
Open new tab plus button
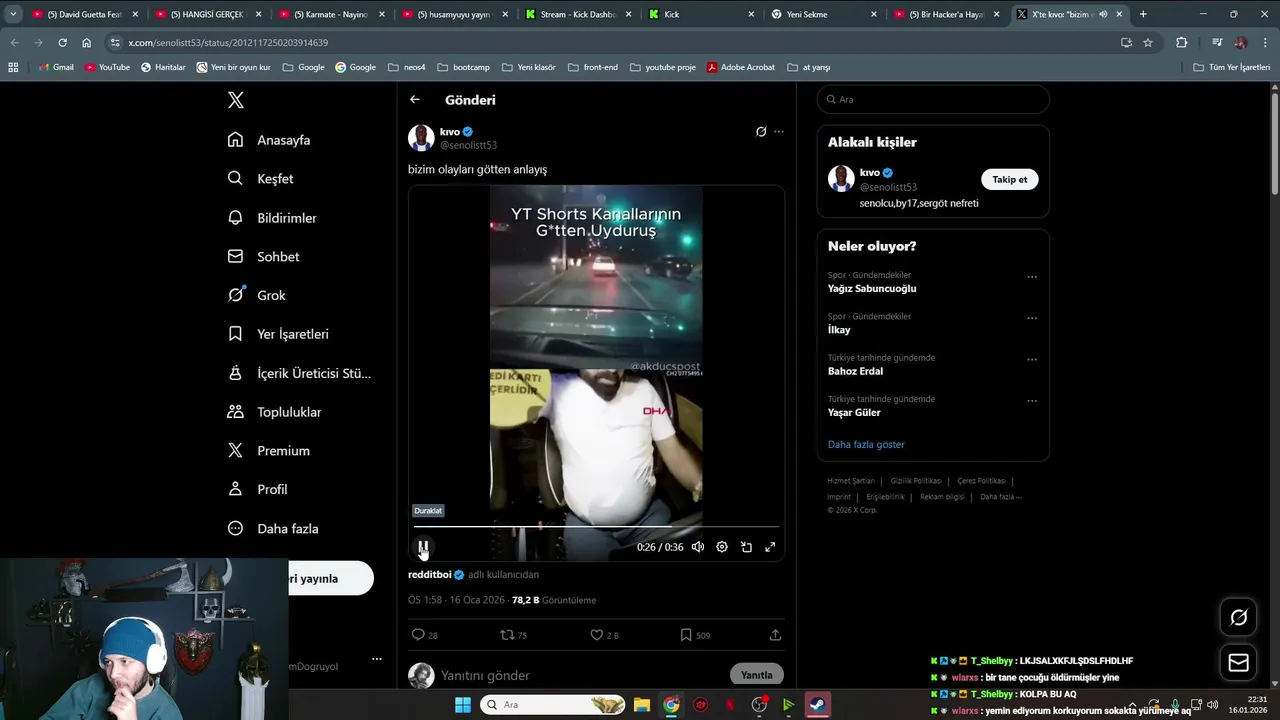(1143, 14)
